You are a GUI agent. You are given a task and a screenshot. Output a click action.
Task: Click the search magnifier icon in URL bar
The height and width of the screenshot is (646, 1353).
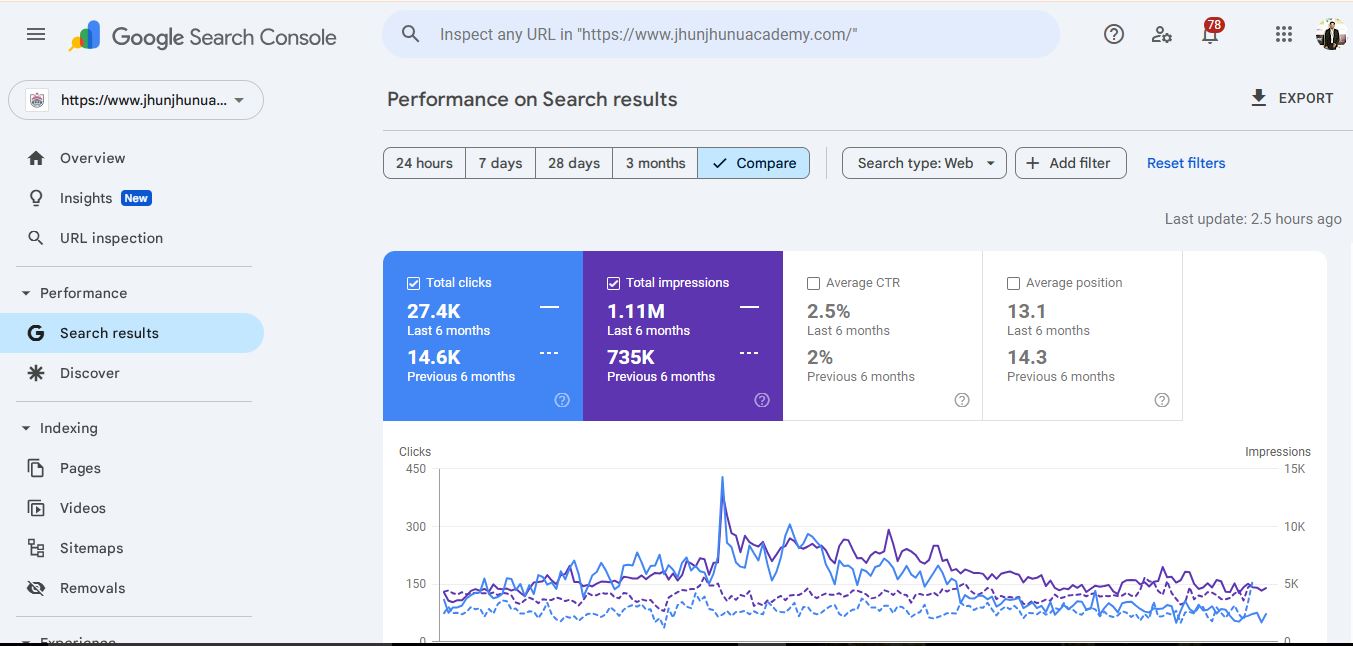tap(410, 34)
